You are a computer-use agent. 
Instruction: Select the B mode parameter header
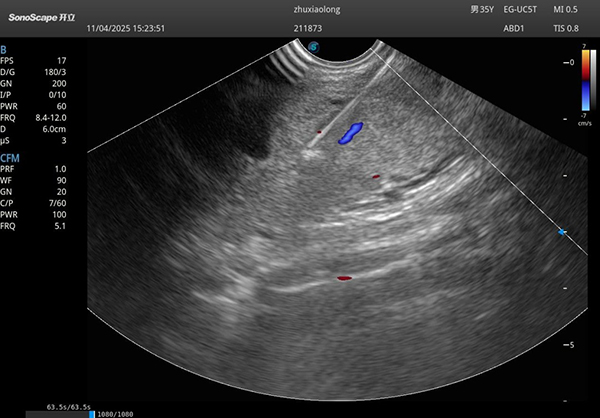click(4, 49)
